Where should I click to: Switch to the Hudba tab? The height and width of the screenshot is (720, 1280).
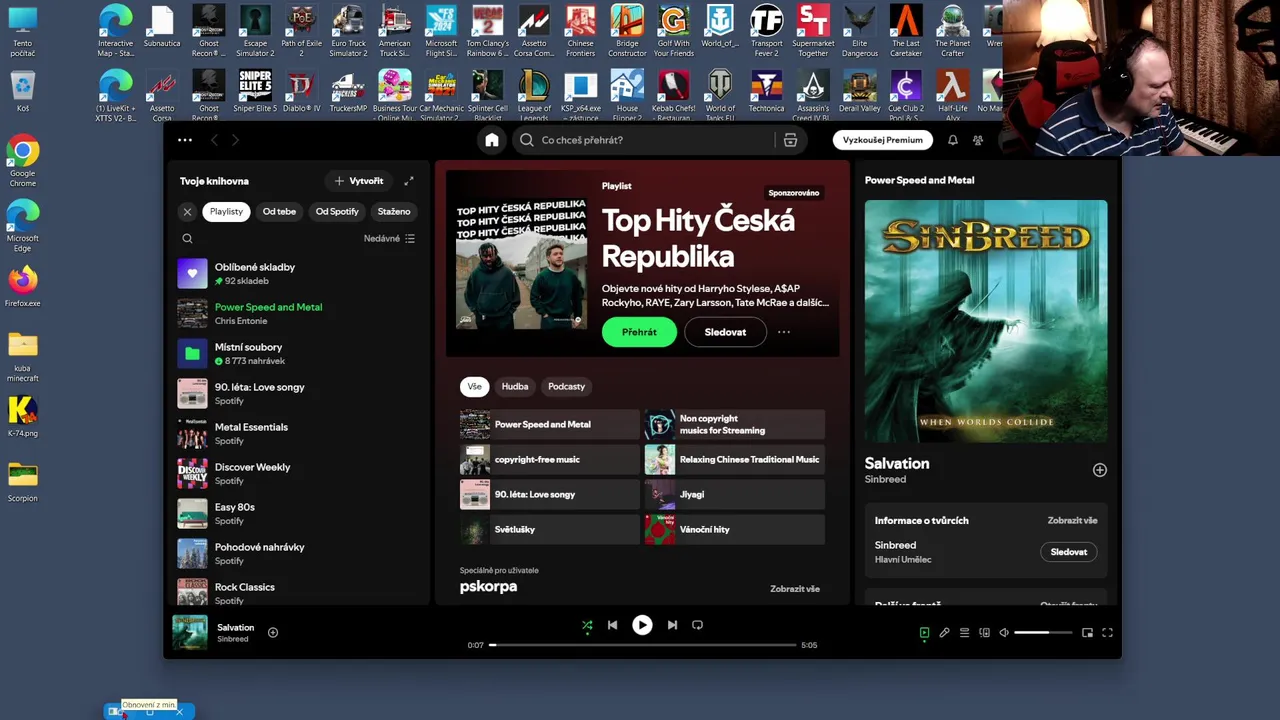(515, 387)
